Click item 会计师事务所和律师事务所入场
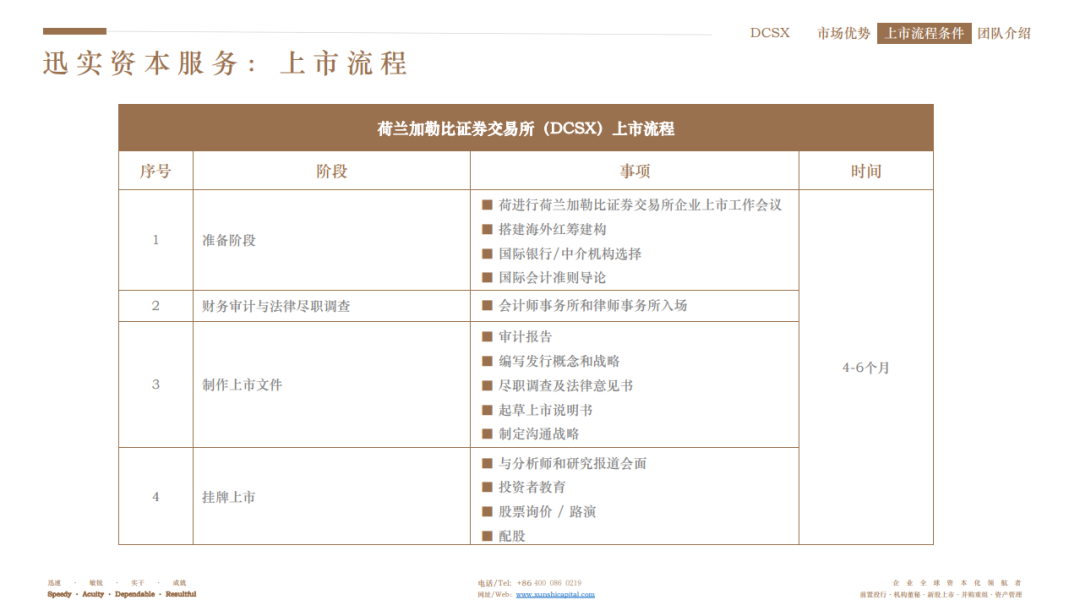The image size is (1080, 600). (x=592, y=305)
